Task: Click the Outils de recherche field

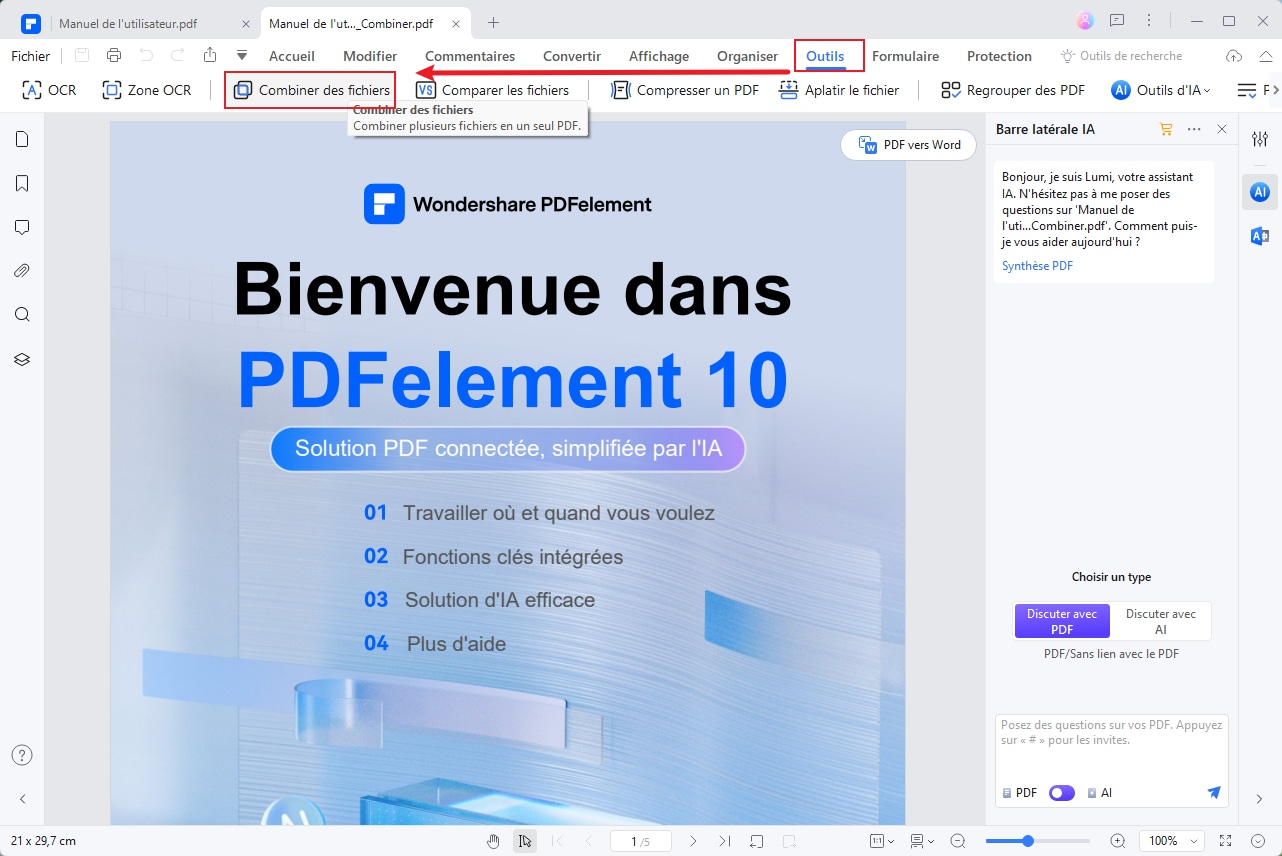Action: [x=1122, y=56]
